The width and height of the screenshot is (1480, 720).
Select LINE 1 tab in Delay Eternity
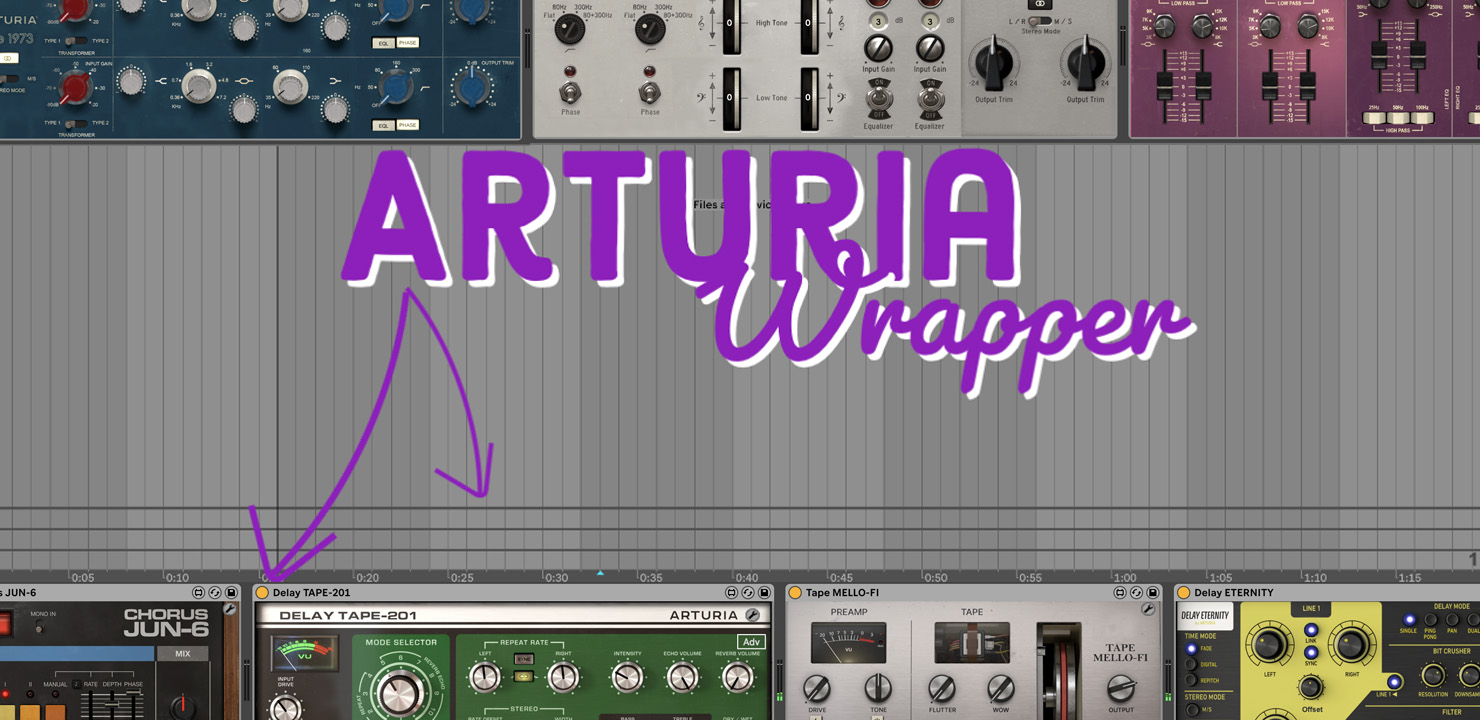point(1310,608)
